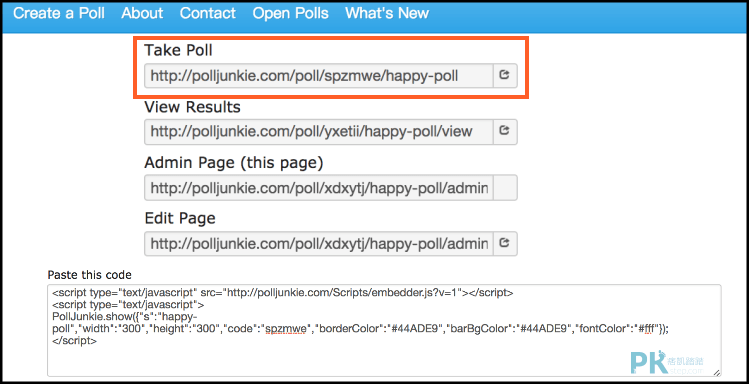Open the What's New page
This screenshot has height=384, width=749.
point(387,13)
